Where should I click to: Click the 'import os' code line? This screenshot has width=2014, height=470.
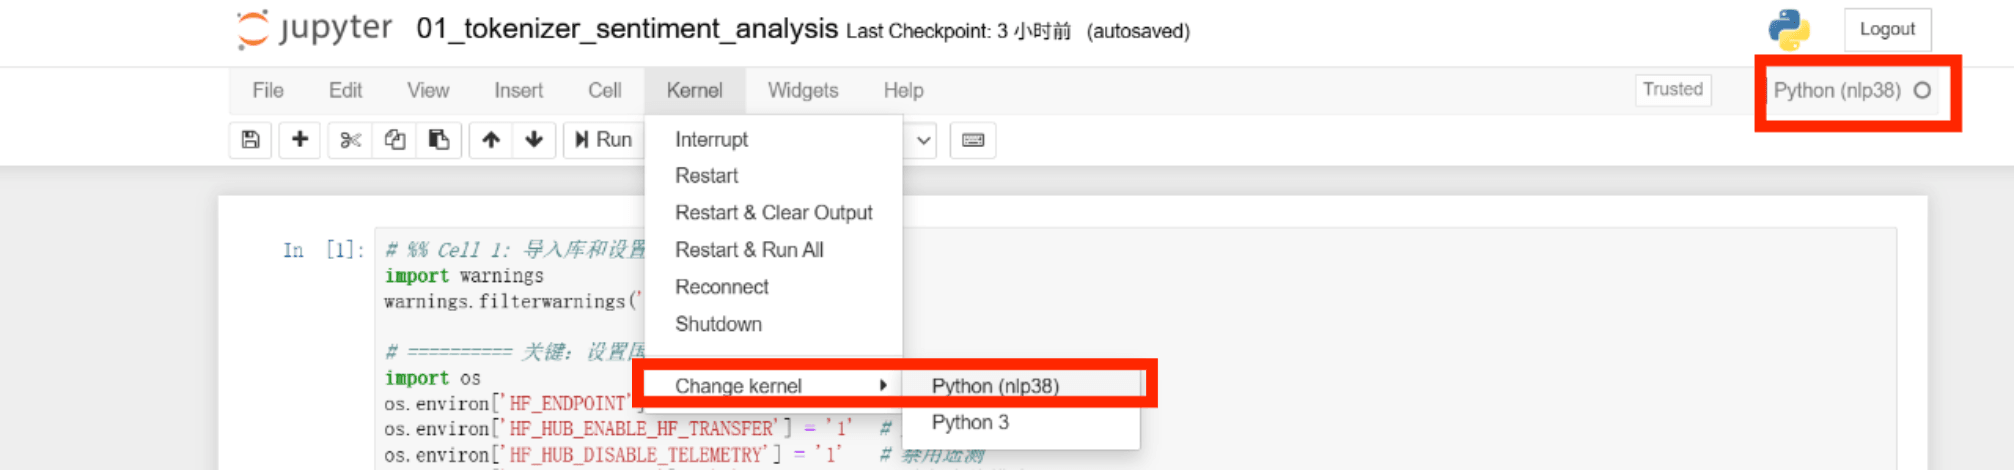point(433,378)
